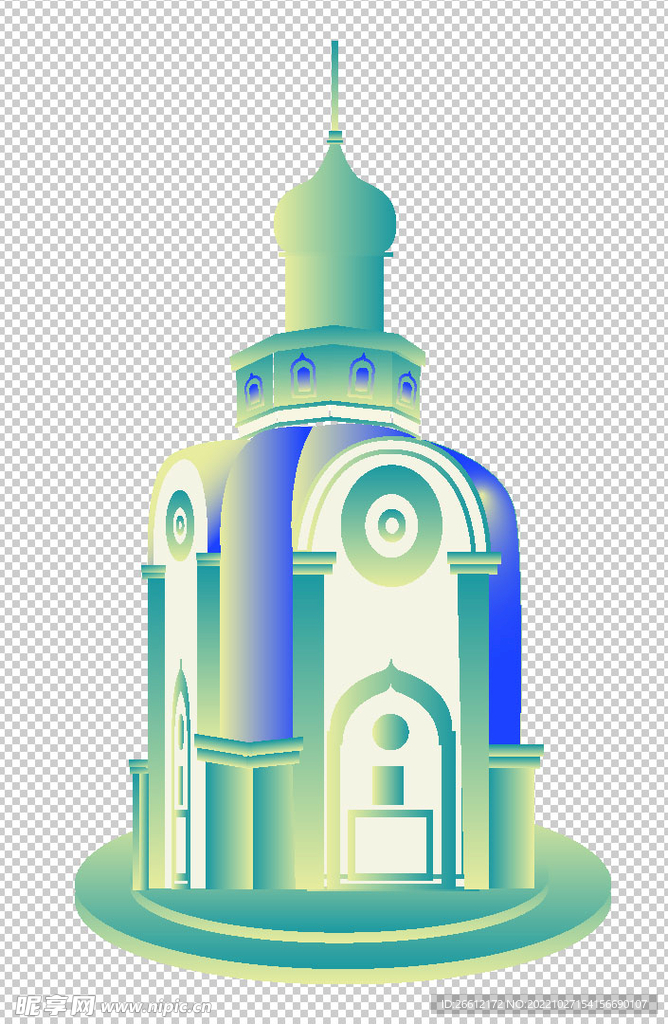This screenshot has width=668, height=1024.
Task: Click the green circle inside the front doorway
Action: [x=390, y=731]
